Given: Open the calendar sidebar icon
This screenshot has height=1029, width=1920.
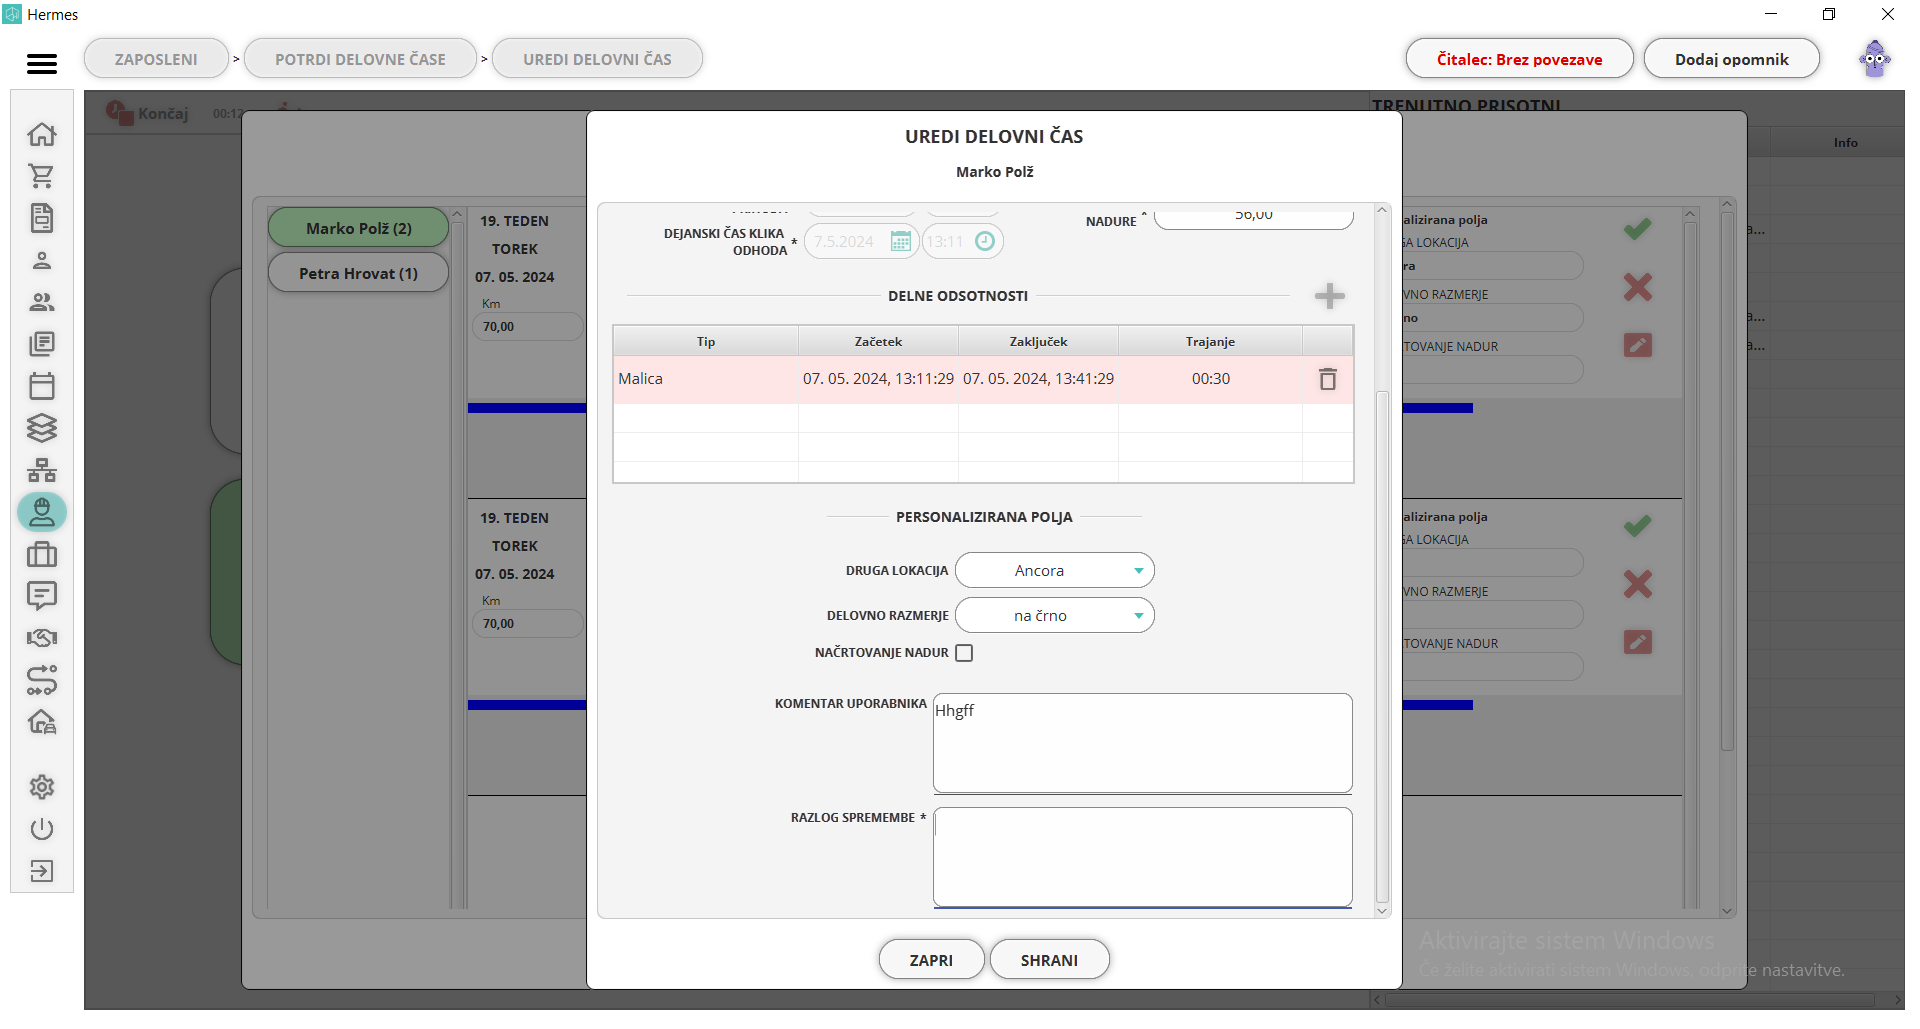Looking at the screenshot, I should pos(42,386).
